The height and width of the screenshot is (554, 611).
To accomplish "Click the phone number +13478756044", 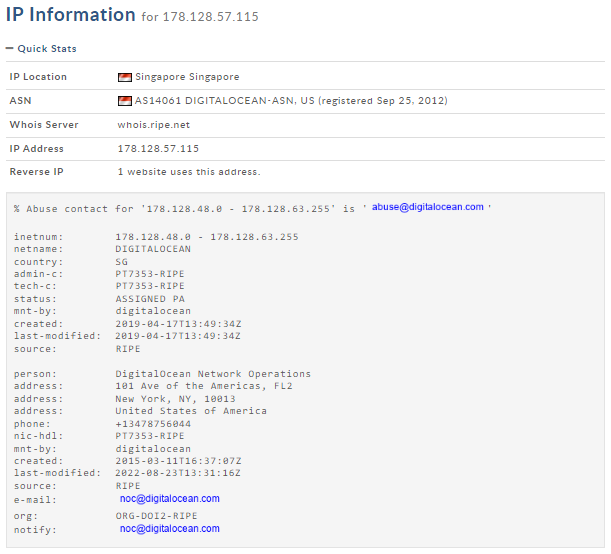I will (153, 424).
